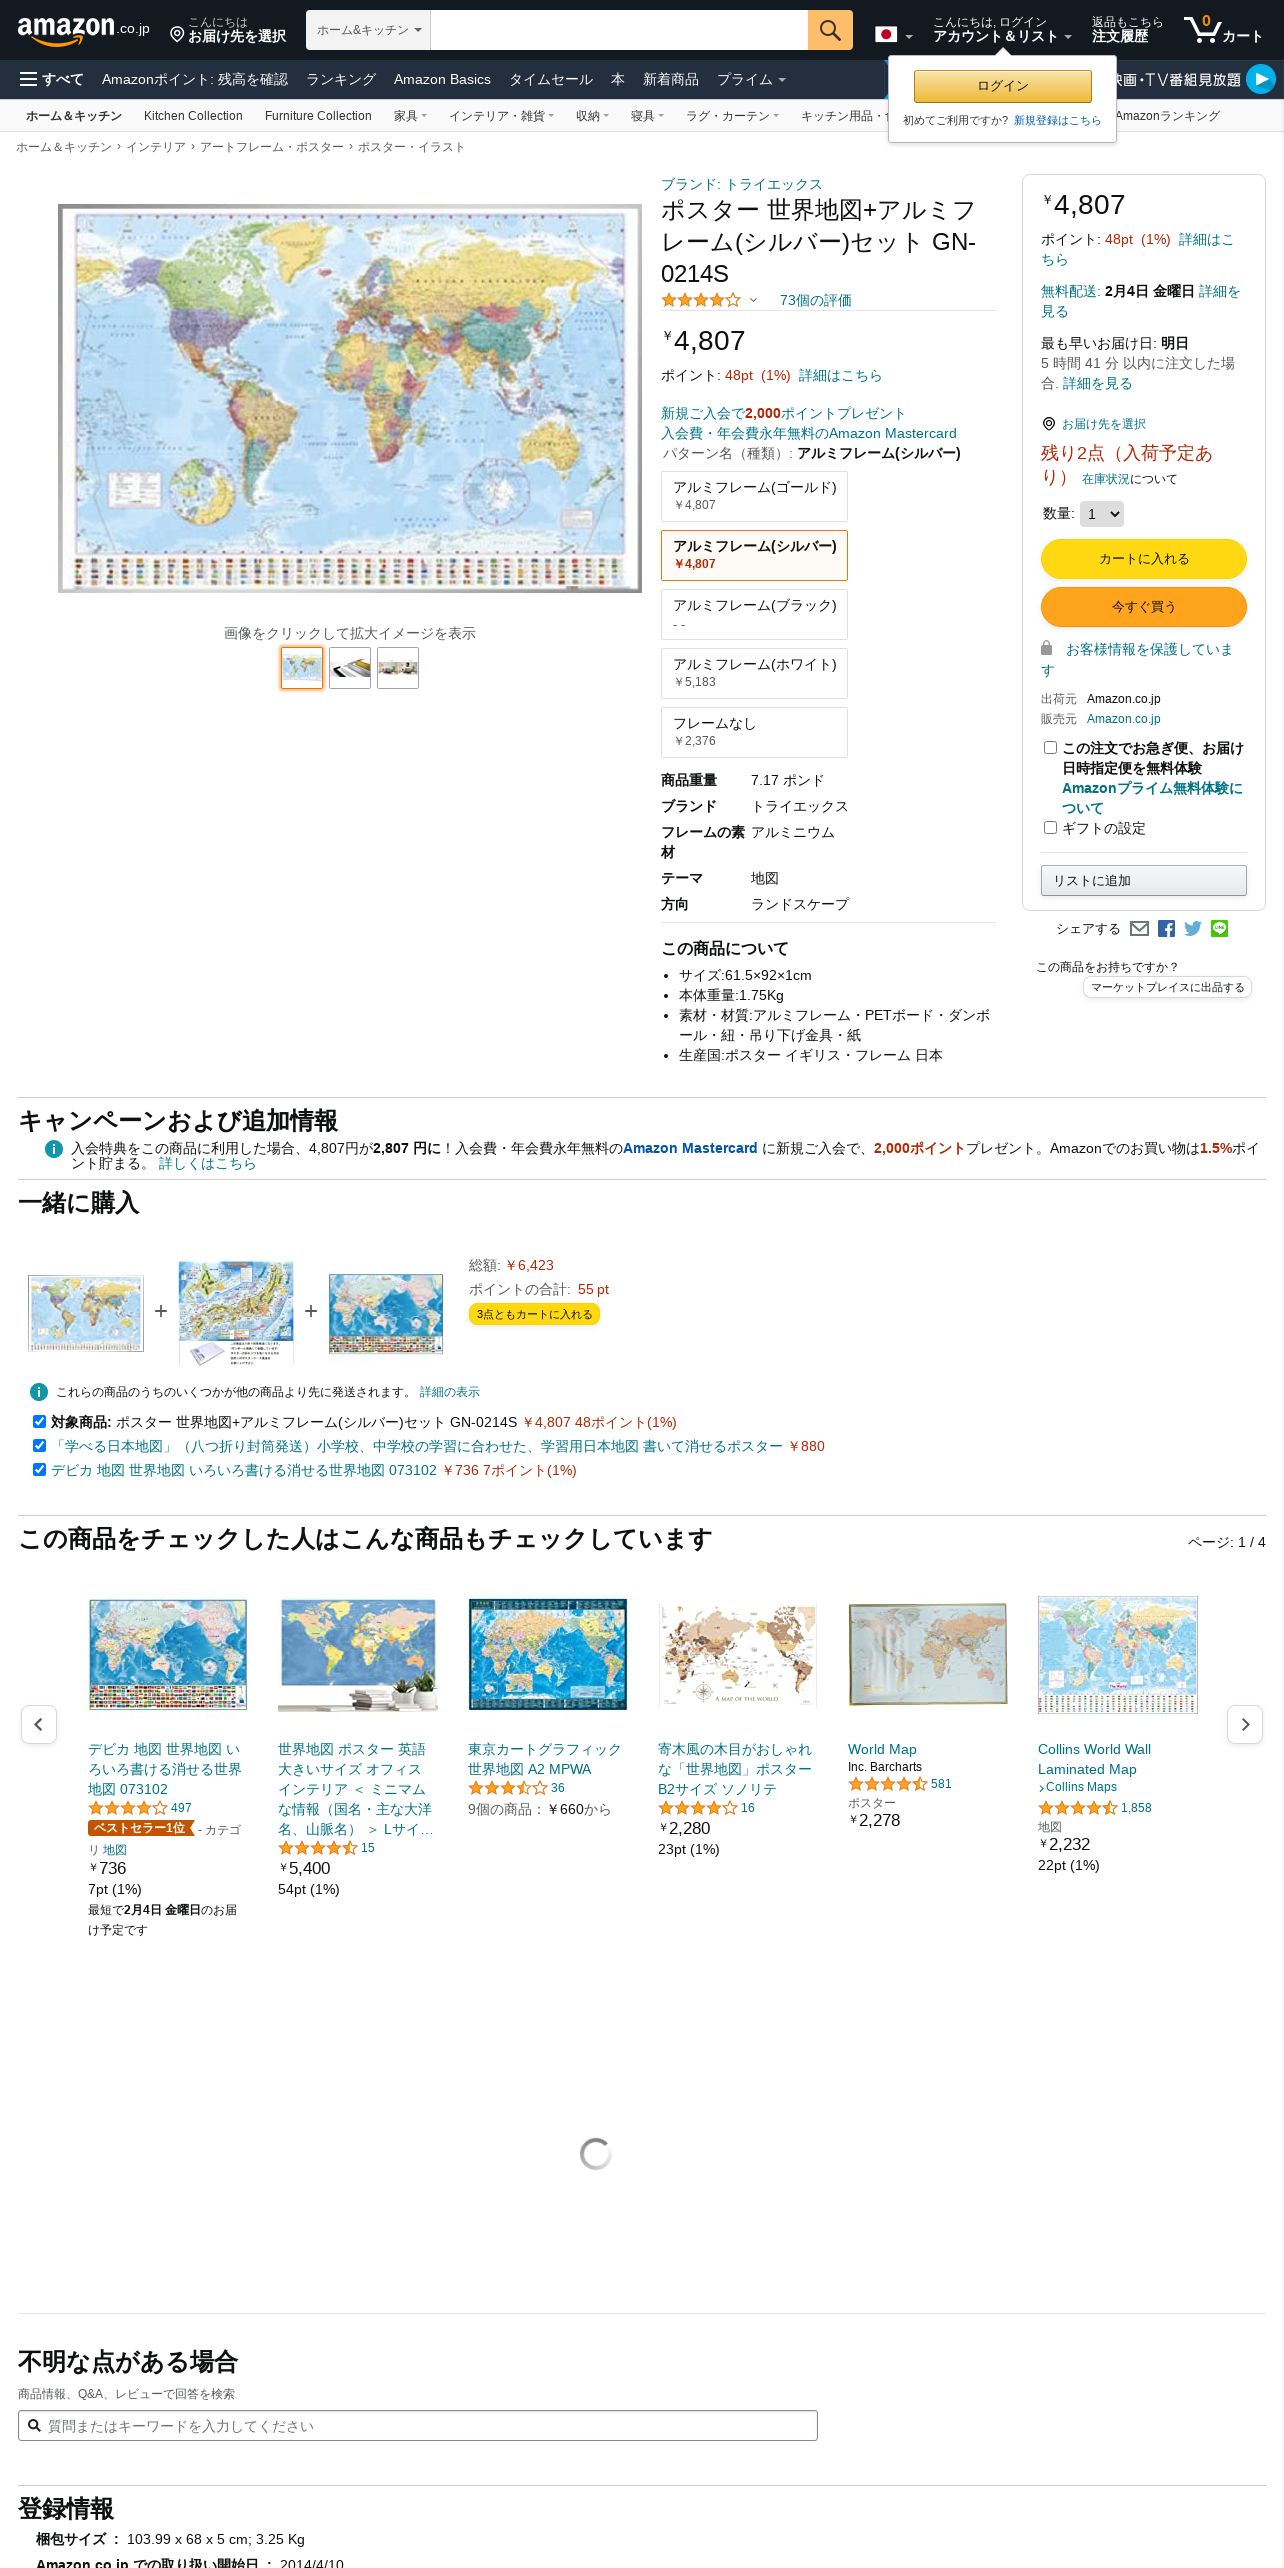Open the 数量 quantity dropdown
1284x2568 pixels.
[x=1102, y=514]
